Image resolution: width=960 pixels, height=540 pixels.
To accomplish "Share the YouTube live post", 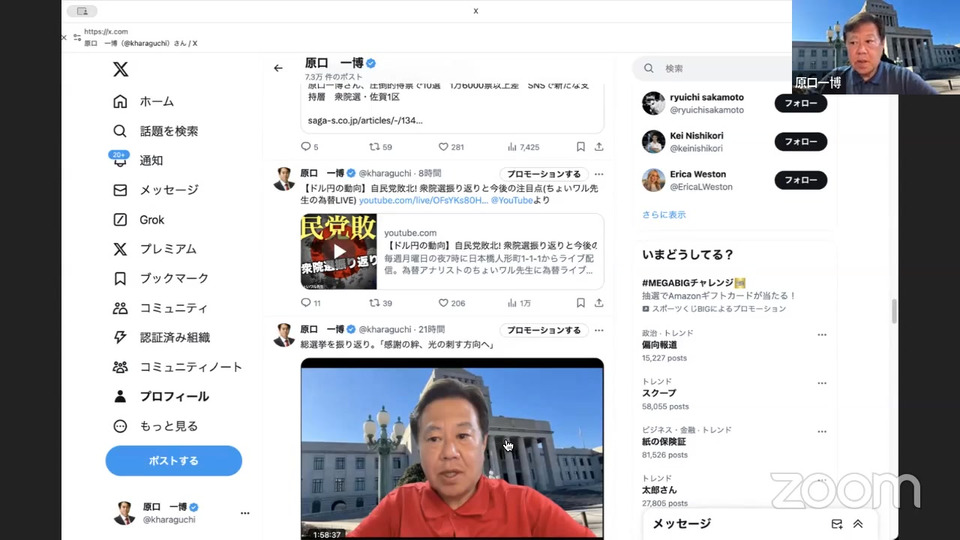I will 599,302.
